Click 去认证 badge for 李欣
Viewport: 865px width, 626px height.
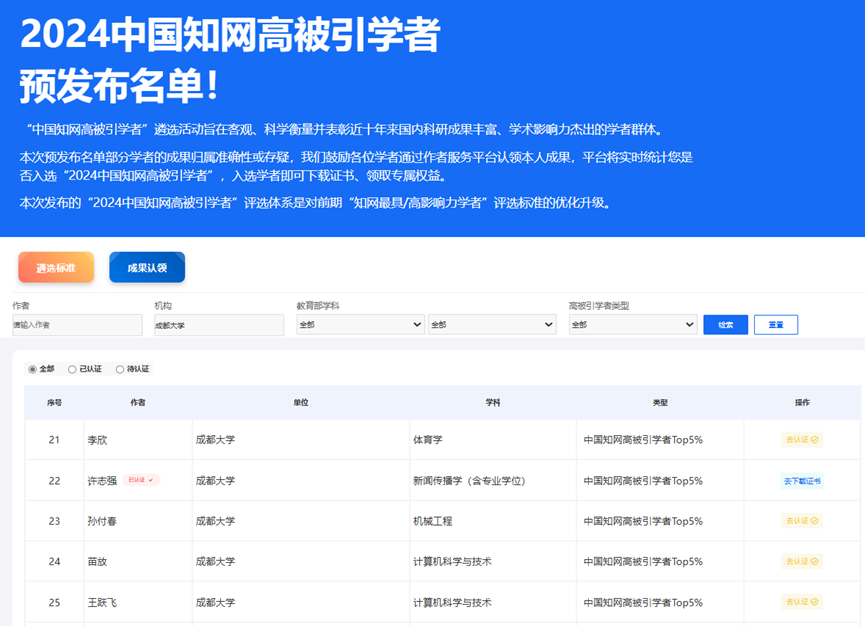coord(801,439)
